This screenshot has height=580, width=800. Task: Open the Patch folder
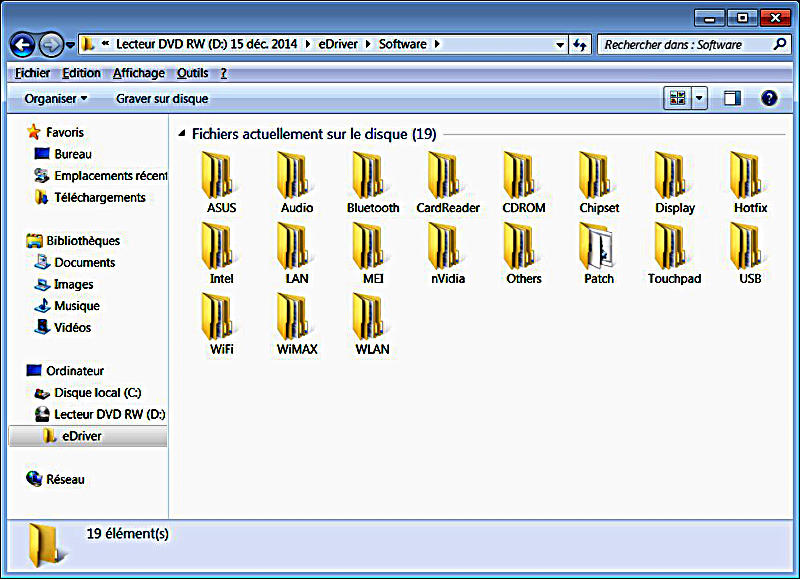coord(599,253)
